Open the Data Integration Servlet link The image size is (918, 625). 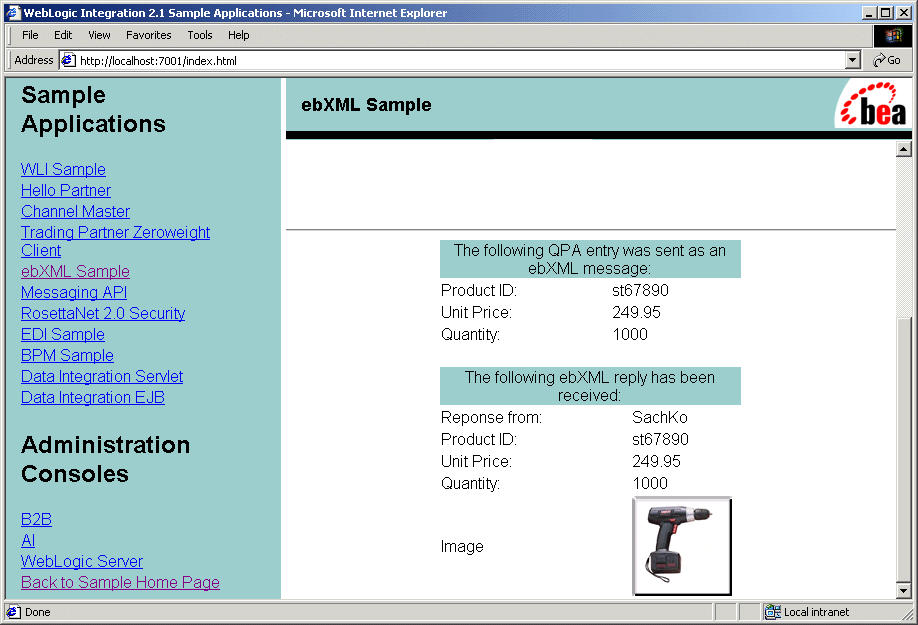102,376
